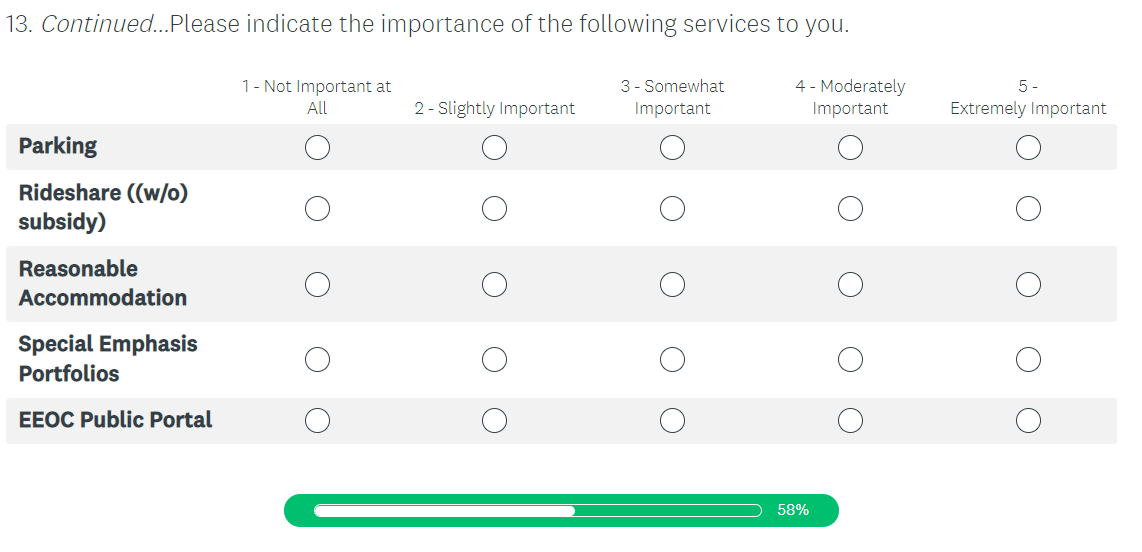Image resolution: width=1142 pixels, height=552 pixels.
Task: Choose Slightly Important for Rideshare (w/o) subsidy
Action: pyautogui.click(x=494, y=208)
